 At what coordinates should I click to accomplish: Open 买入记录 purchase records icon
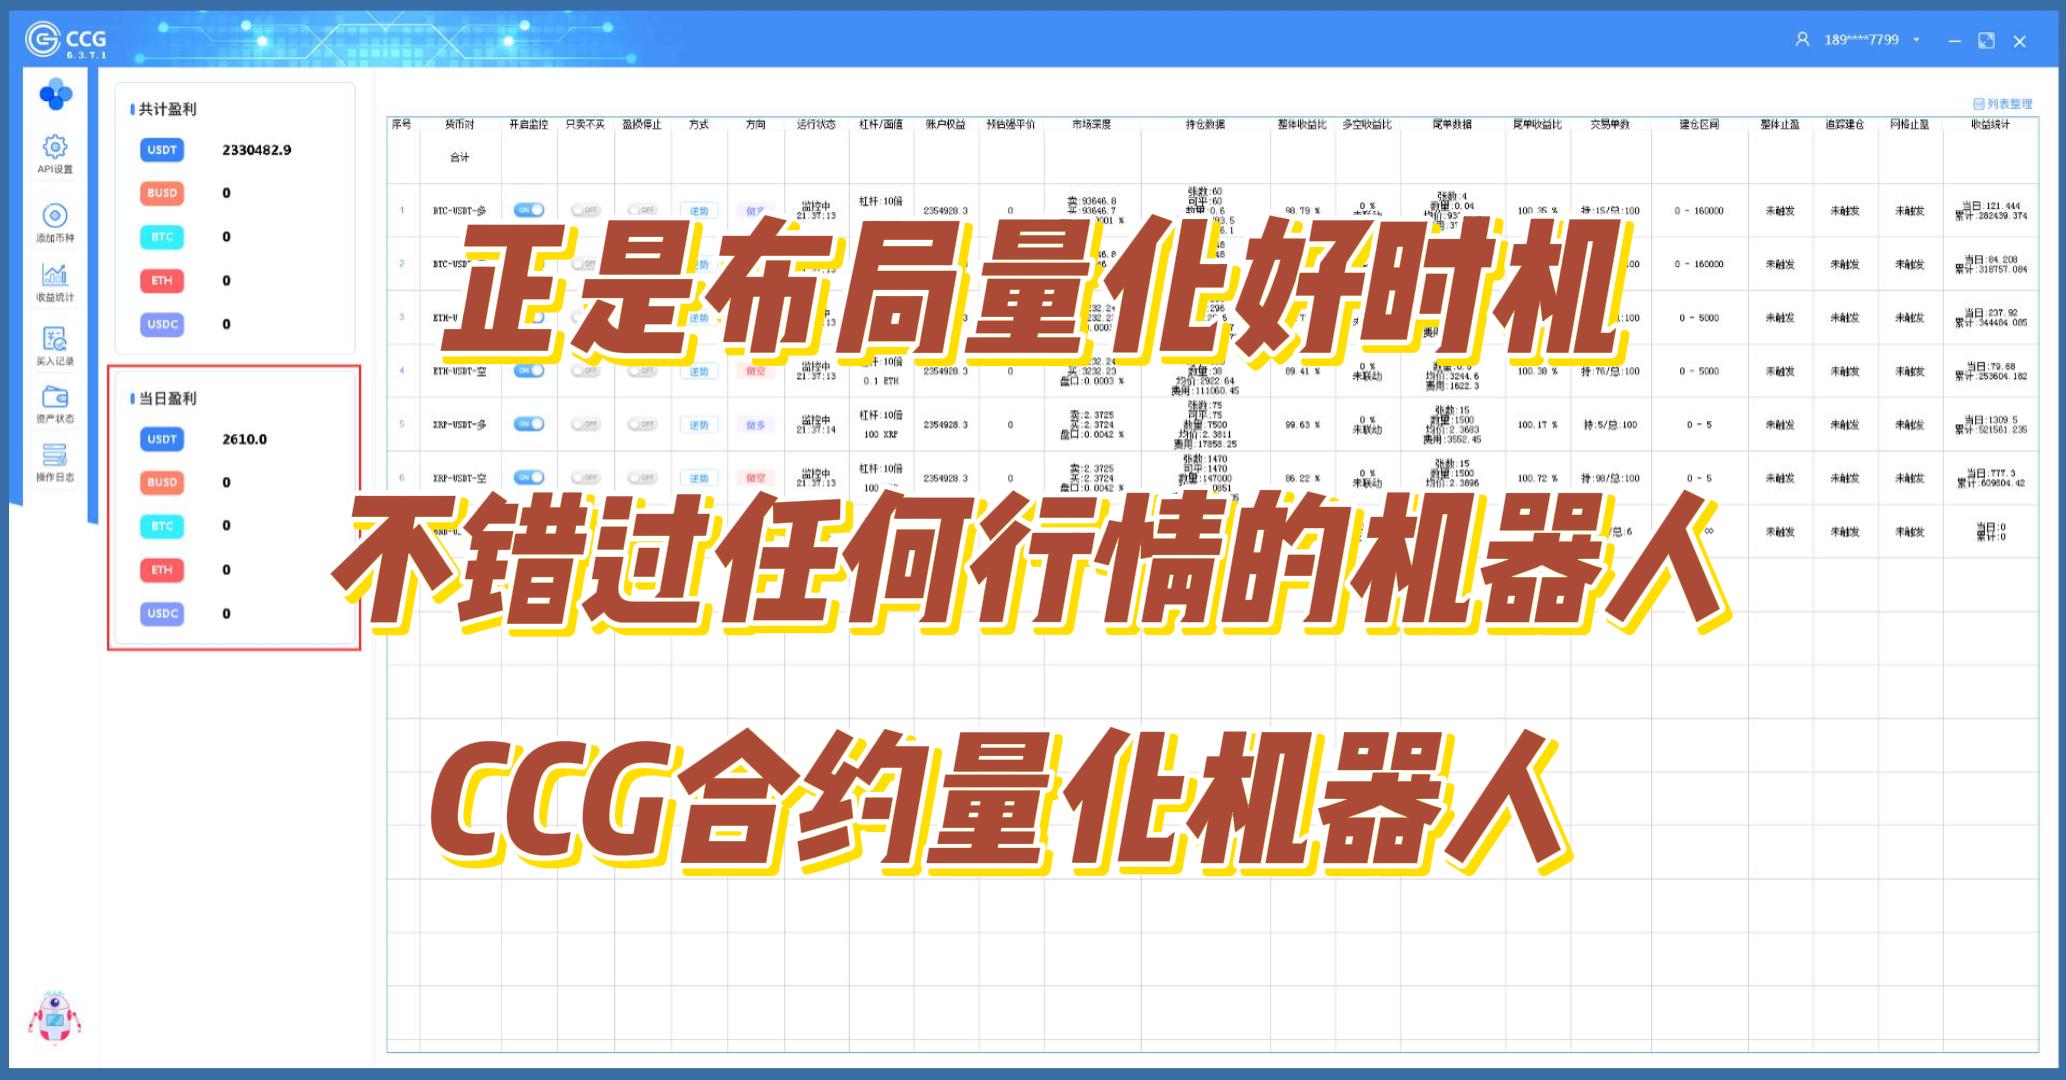pyautogui.click(x=55, y=340)
